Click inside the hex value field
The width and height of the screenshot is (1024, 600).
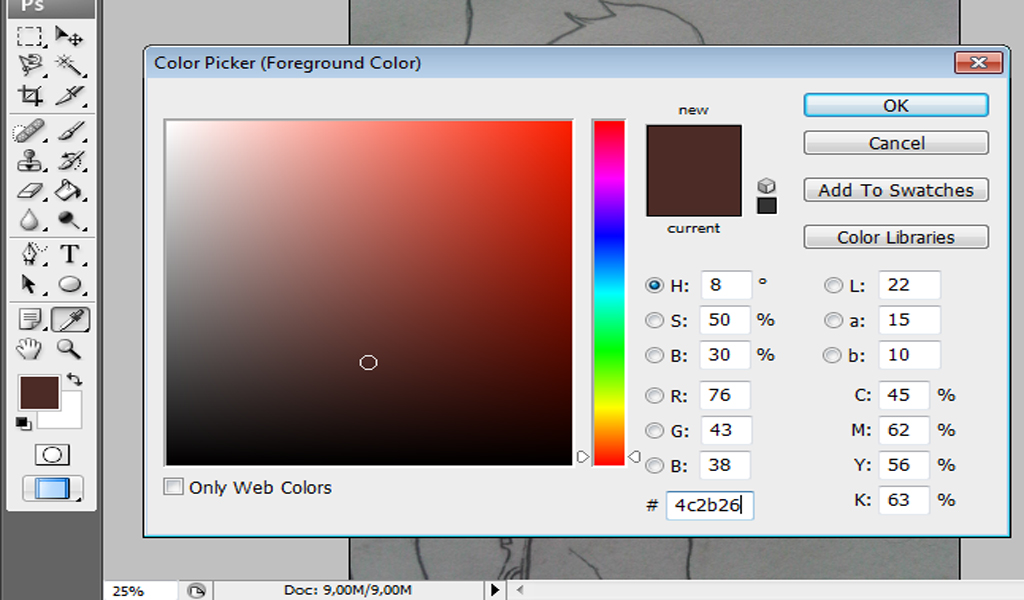point(710,506)
